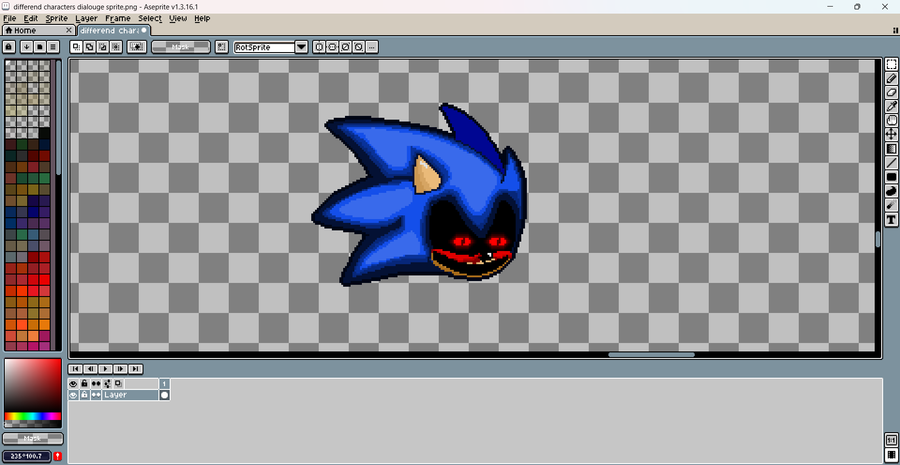Play the animation
The height and width of the screenshot is (465, 900).
click(106, 369)
